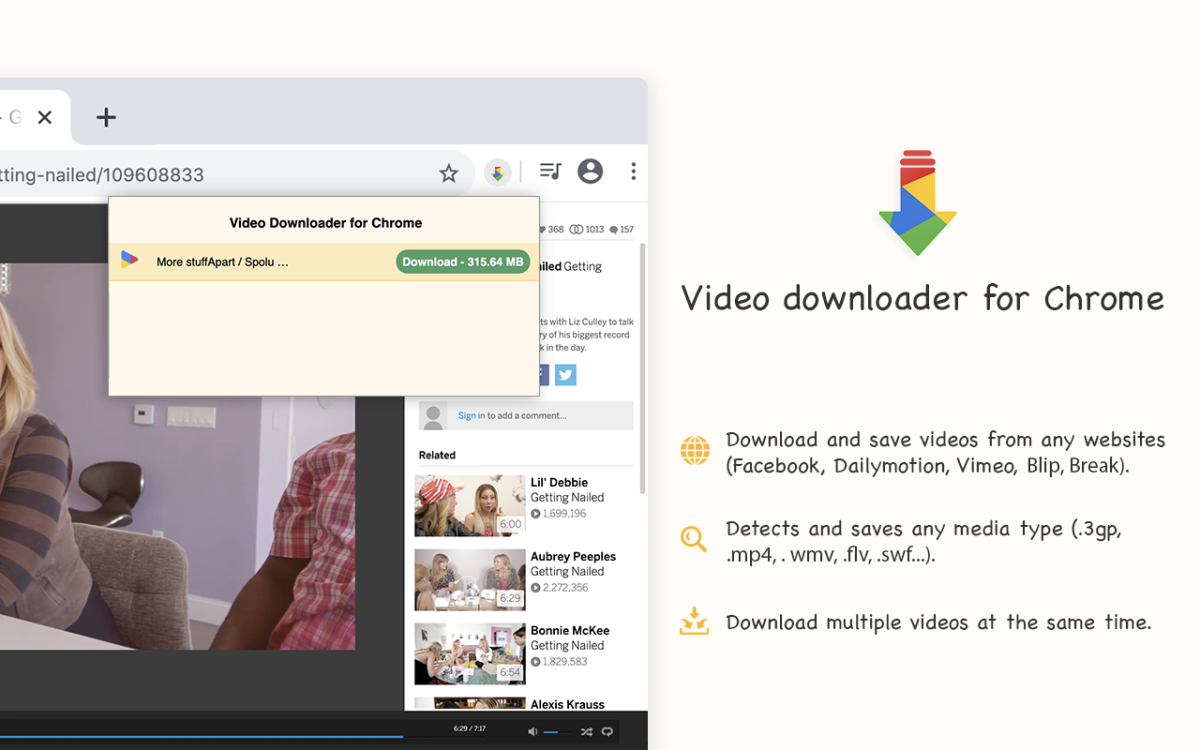Screen dimensions: 1200x750
Task: Click the volume speaker icon
Action: tap(532, 732)
